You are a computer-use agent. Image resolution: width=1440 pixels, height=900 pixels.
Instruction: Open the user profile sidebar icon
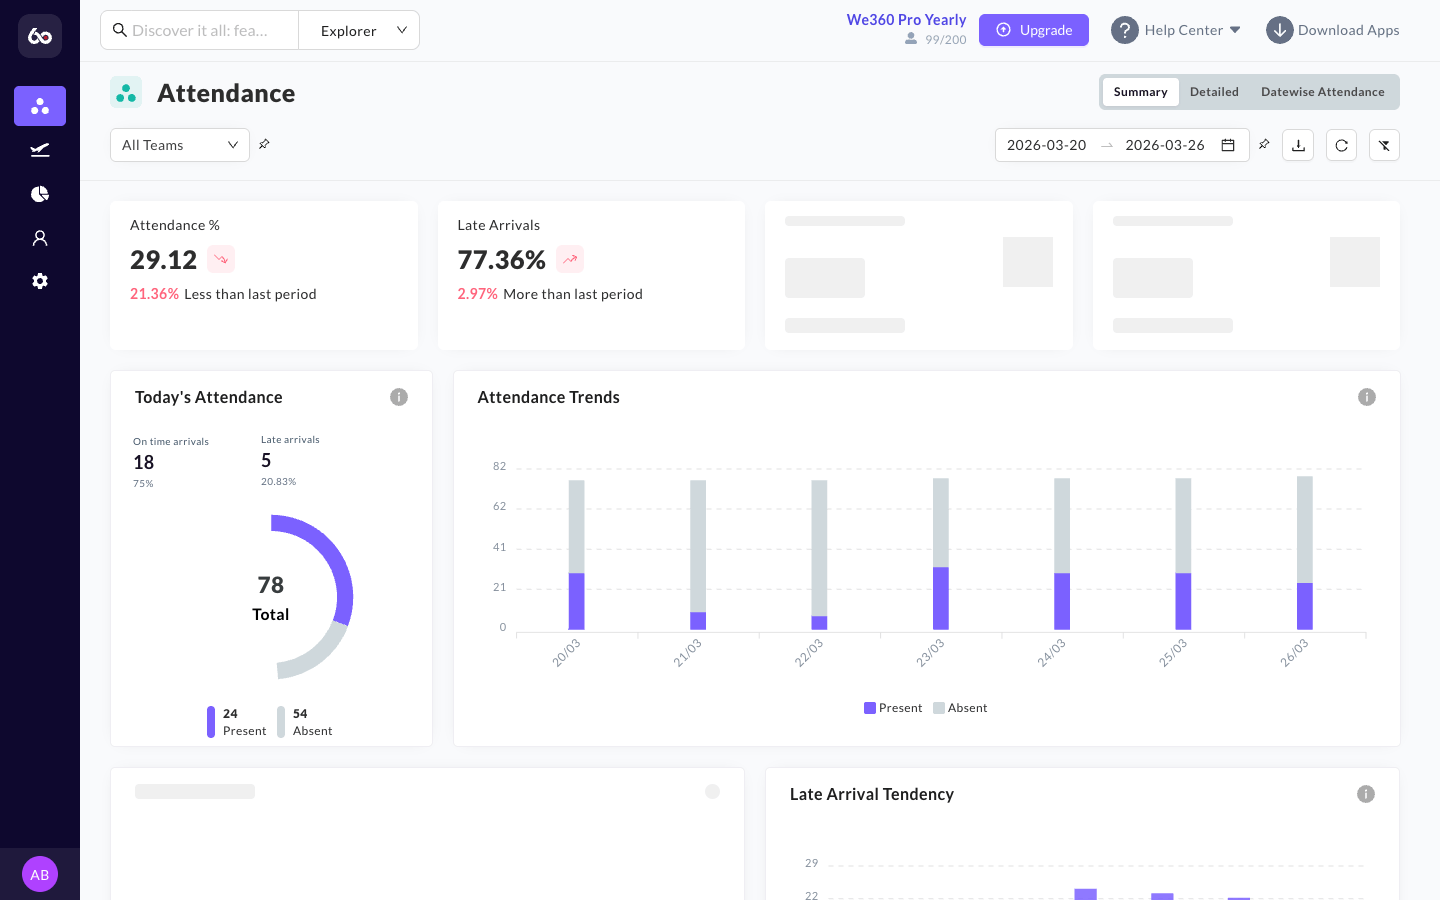(x=40, y=238)
